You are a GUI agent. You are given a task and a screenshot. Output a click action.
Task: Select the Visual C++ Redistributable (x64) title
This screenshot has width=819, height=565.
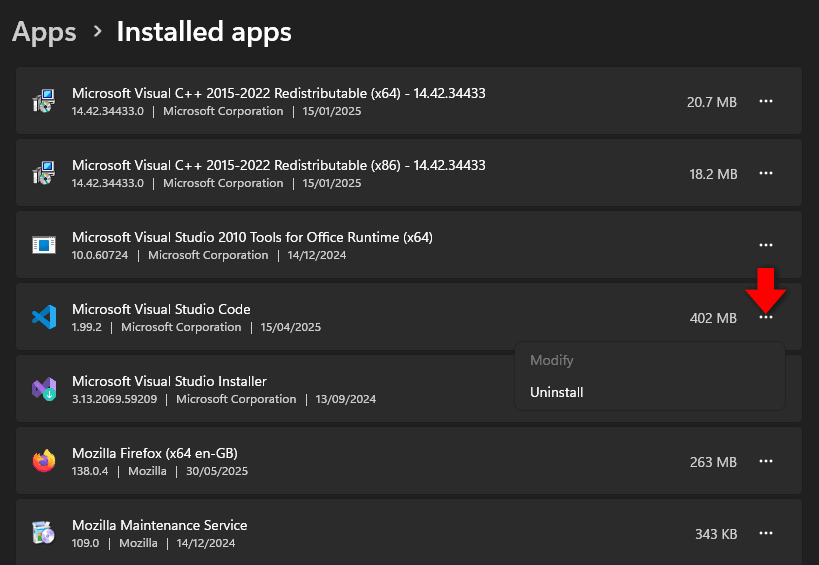click(278, 93)
